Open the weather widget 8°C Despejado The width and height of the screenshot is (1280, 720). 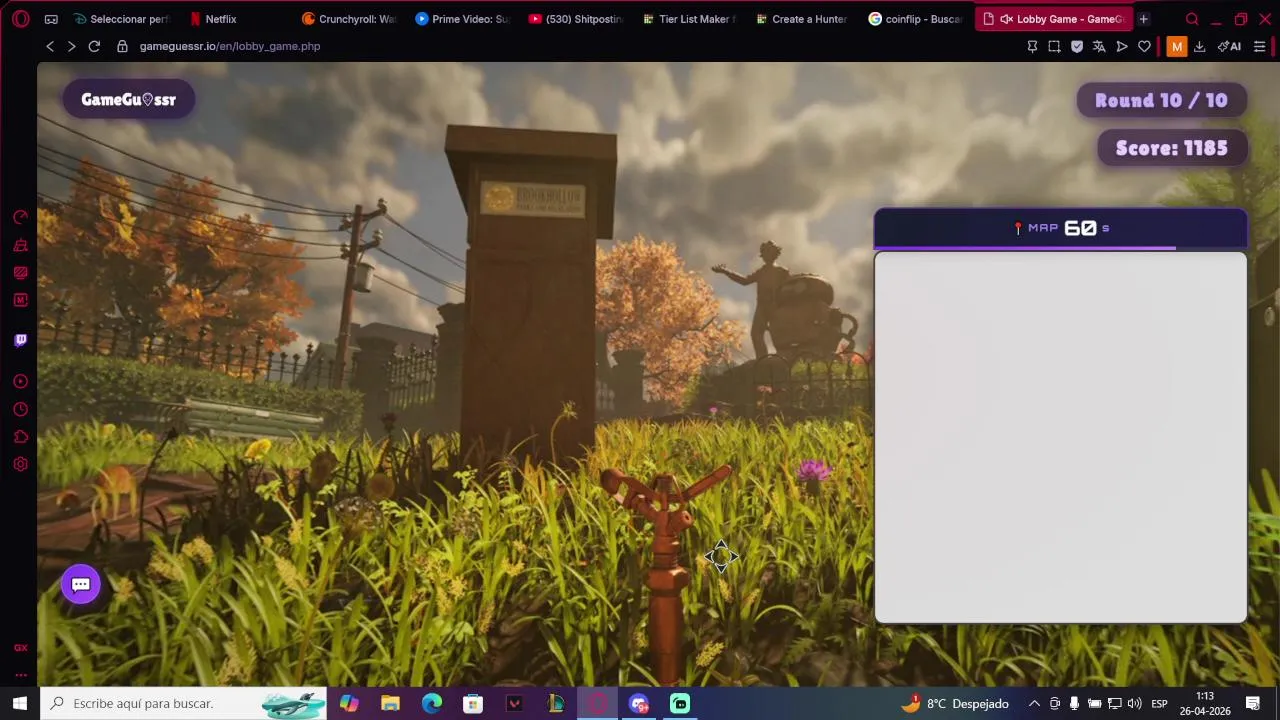955,703
